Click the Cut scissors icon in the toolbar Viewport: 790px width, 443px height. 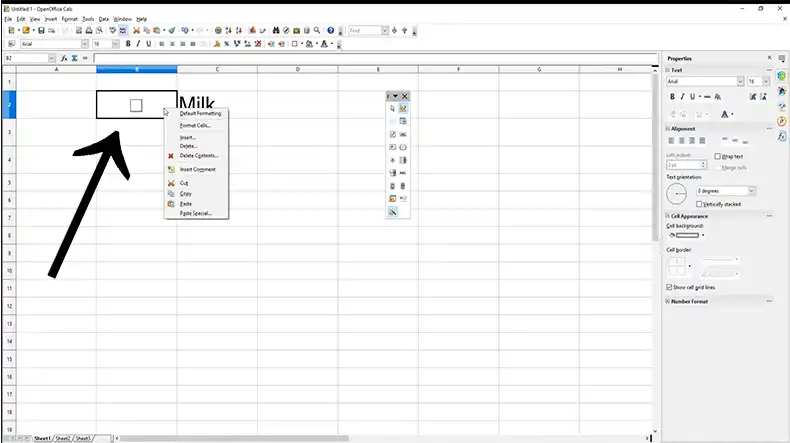136,31
